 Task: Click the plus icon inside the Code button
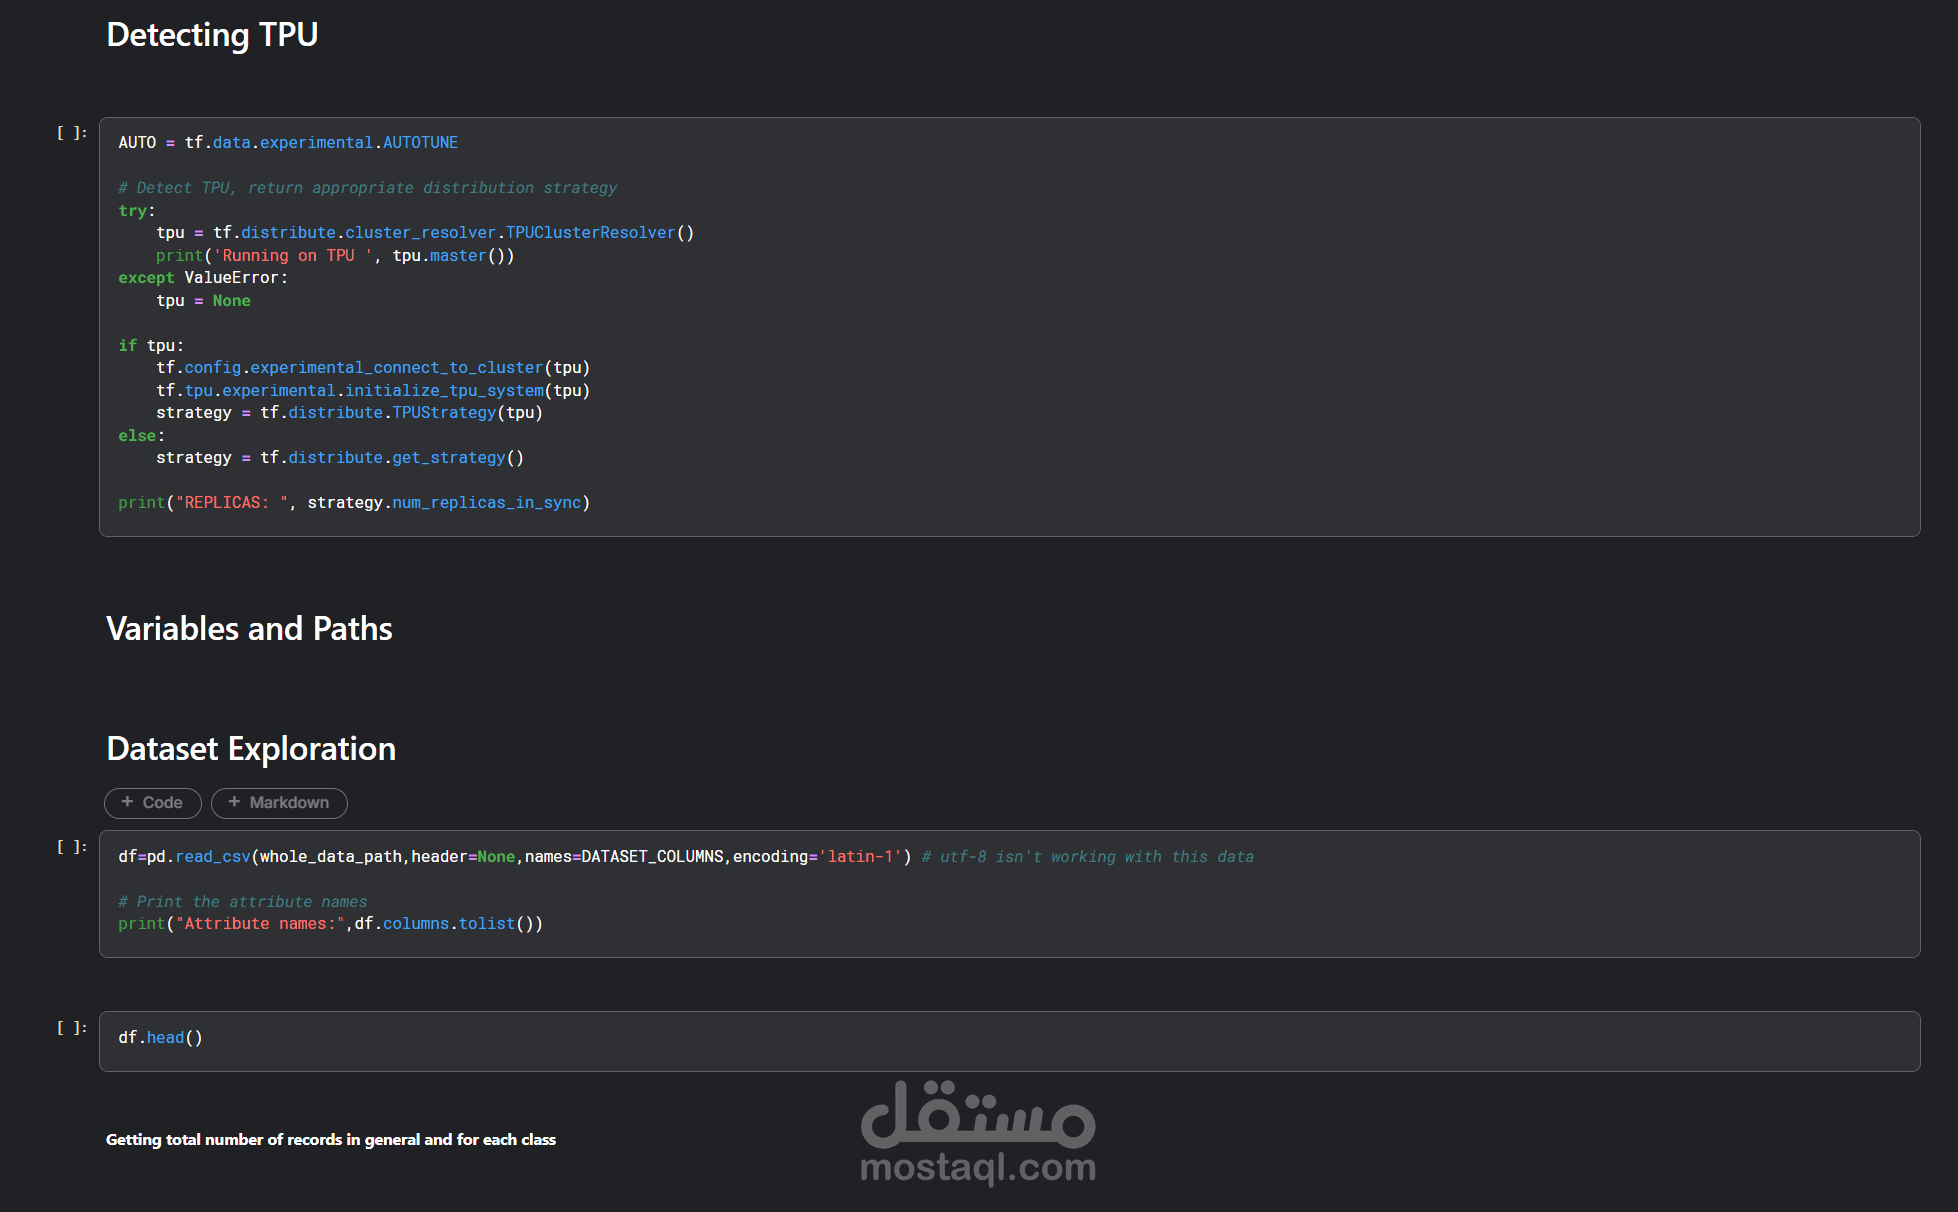pos(127,802)
